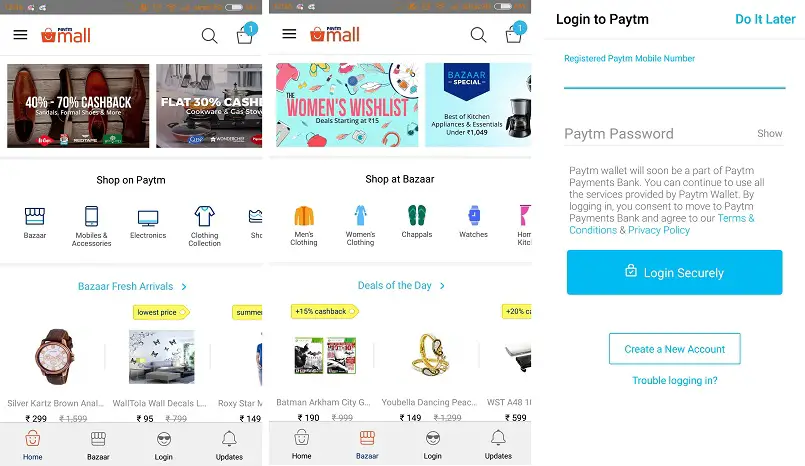Go to Login tab in left bottom bar
Screen dimensions: 805x466
coord(164,445)
